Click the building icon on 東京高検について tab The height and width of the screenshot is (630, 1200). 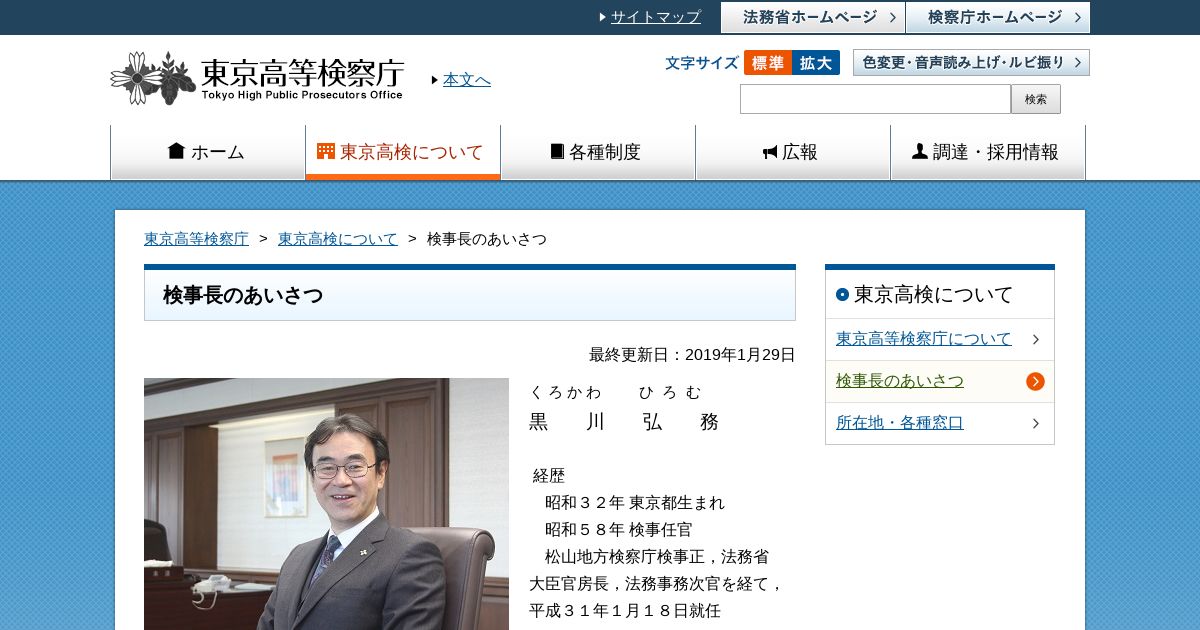point(326,151)
